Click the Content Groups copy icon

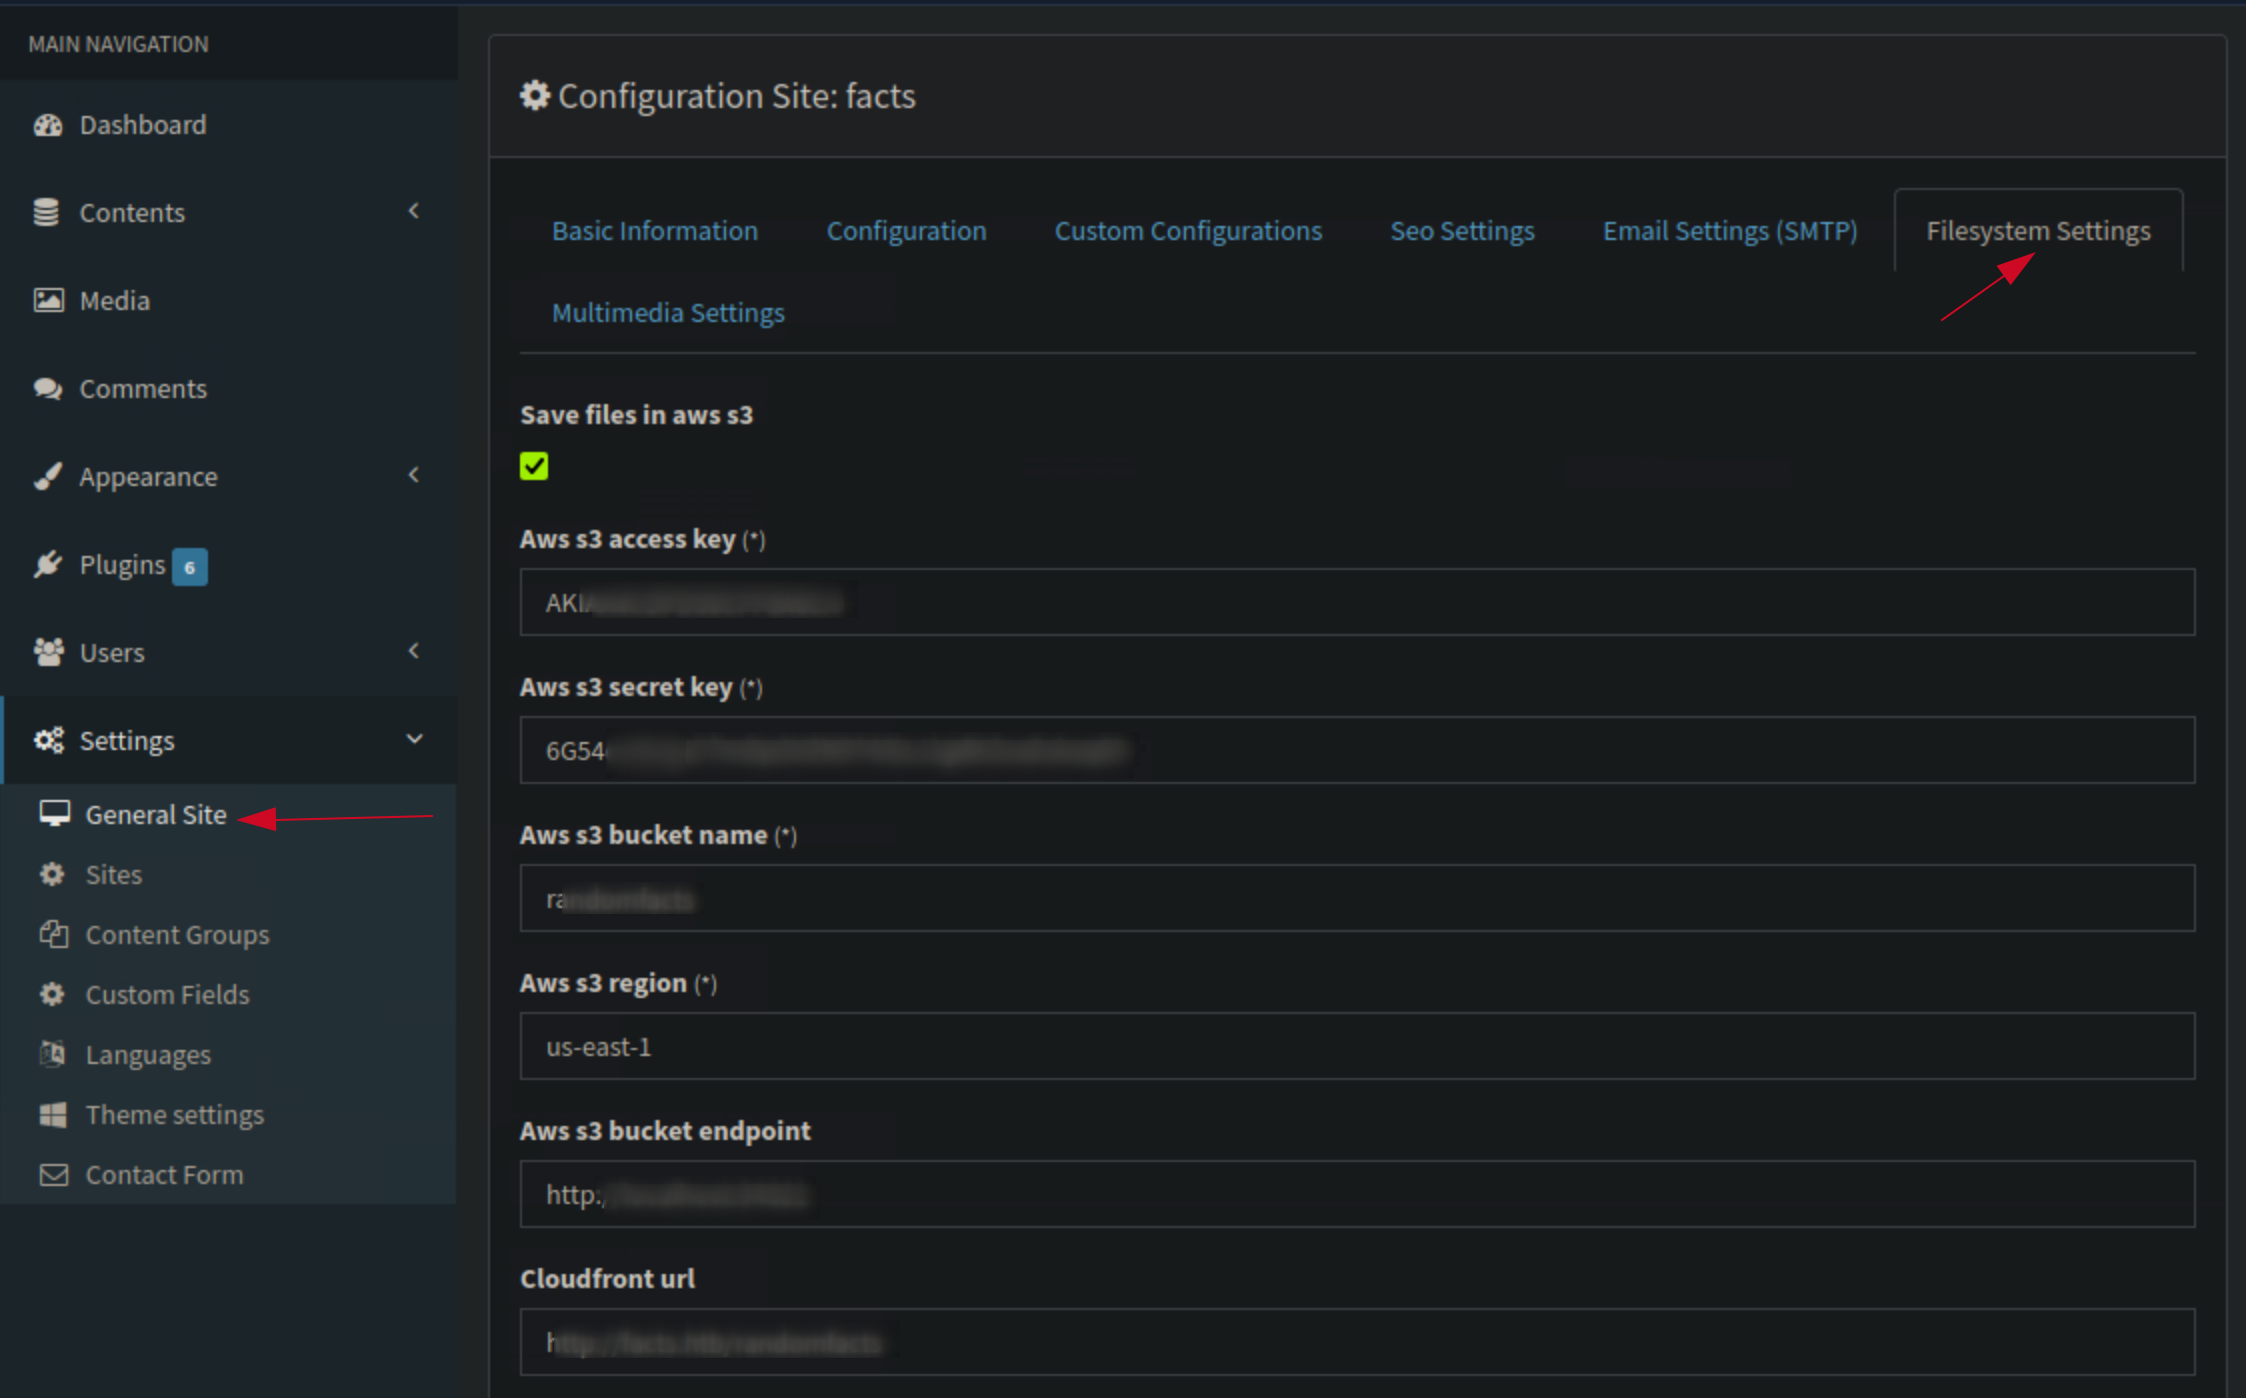[53, 934]
